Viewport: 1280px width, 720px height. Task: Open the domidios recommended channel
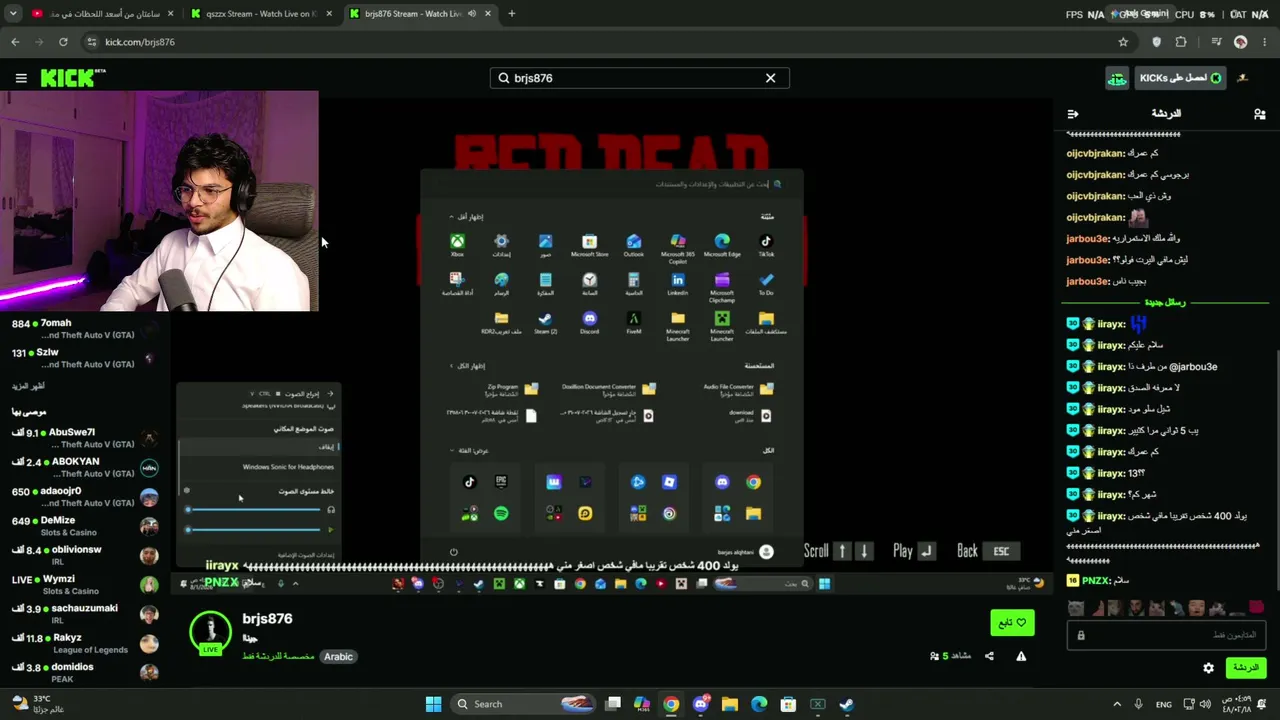[85, 672]
